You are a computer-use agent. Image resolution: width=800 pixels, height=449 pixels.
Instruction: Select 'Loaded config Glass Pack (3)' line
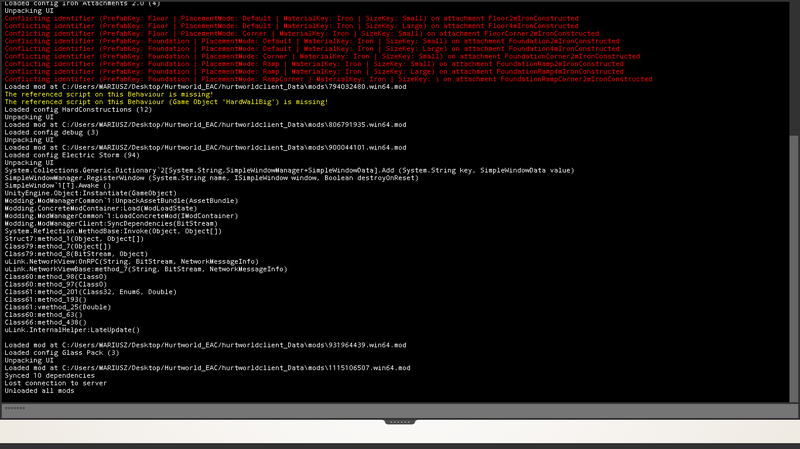62,353
